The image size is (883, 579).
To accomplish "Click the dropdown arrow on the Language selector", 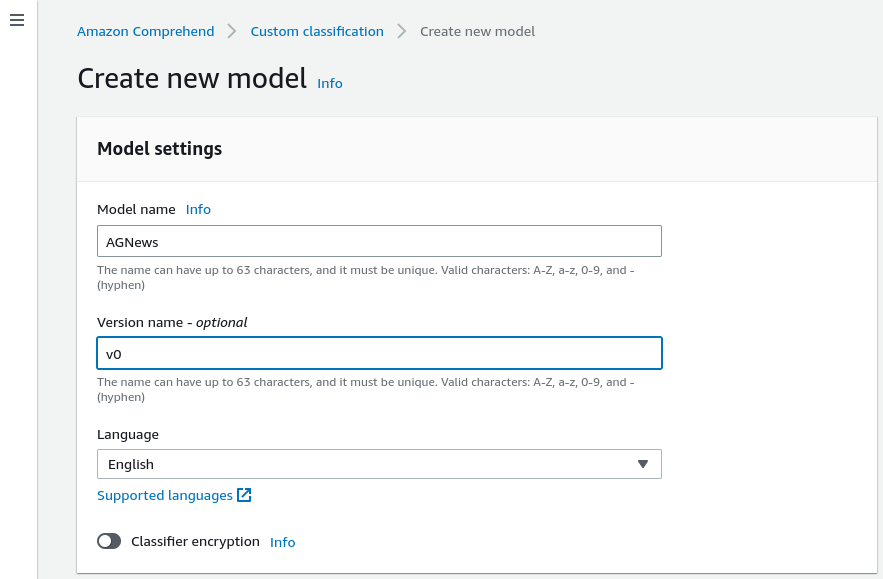I will (x=645, y=463).
